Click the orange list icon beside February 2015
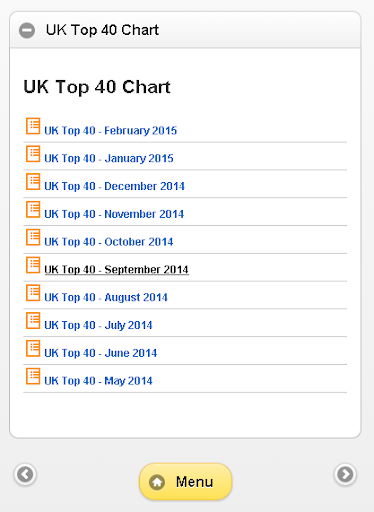The width and height of the screenshot is (374, 512). [33, 126]
